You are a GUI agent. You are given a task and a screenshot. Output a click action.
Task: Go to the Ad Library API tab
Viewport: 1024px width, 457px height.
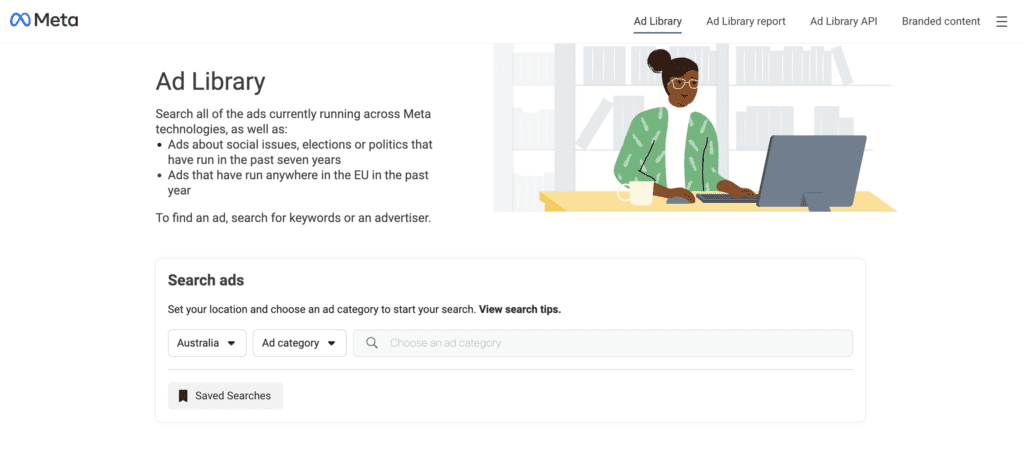click(x=844, y=22)
